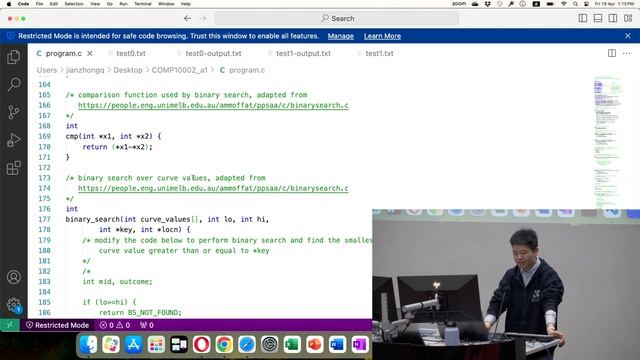Image resolution: width=640 pixels, height=360 pixels.
Task: Click the forwarded ports indicator
Action: click(x=147, y=325)
